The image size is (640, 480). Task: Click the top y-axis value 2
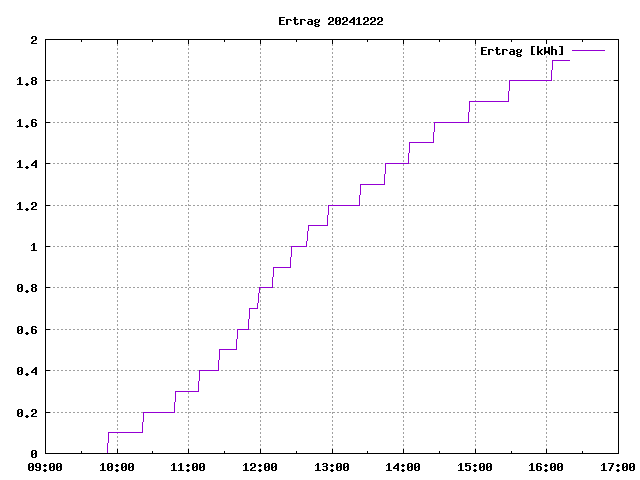[34, 40]
